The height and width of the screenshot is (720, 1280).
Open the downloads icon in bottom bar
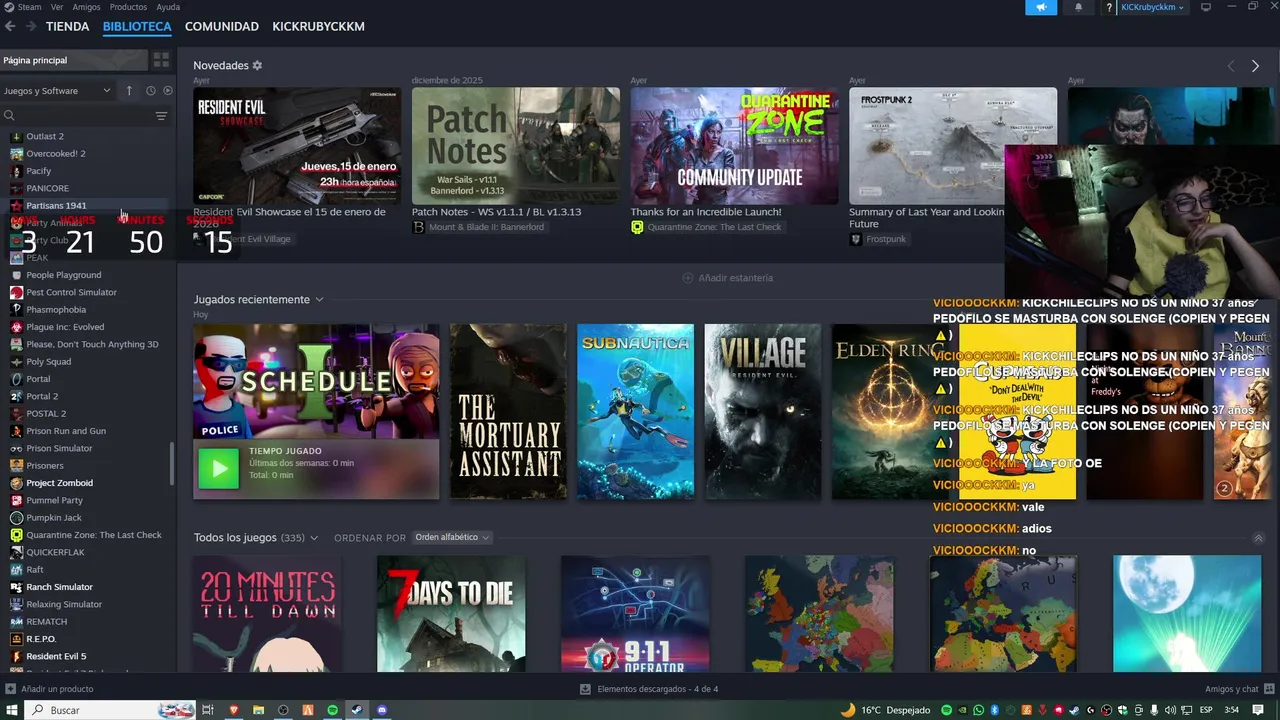tap(585, 689)
